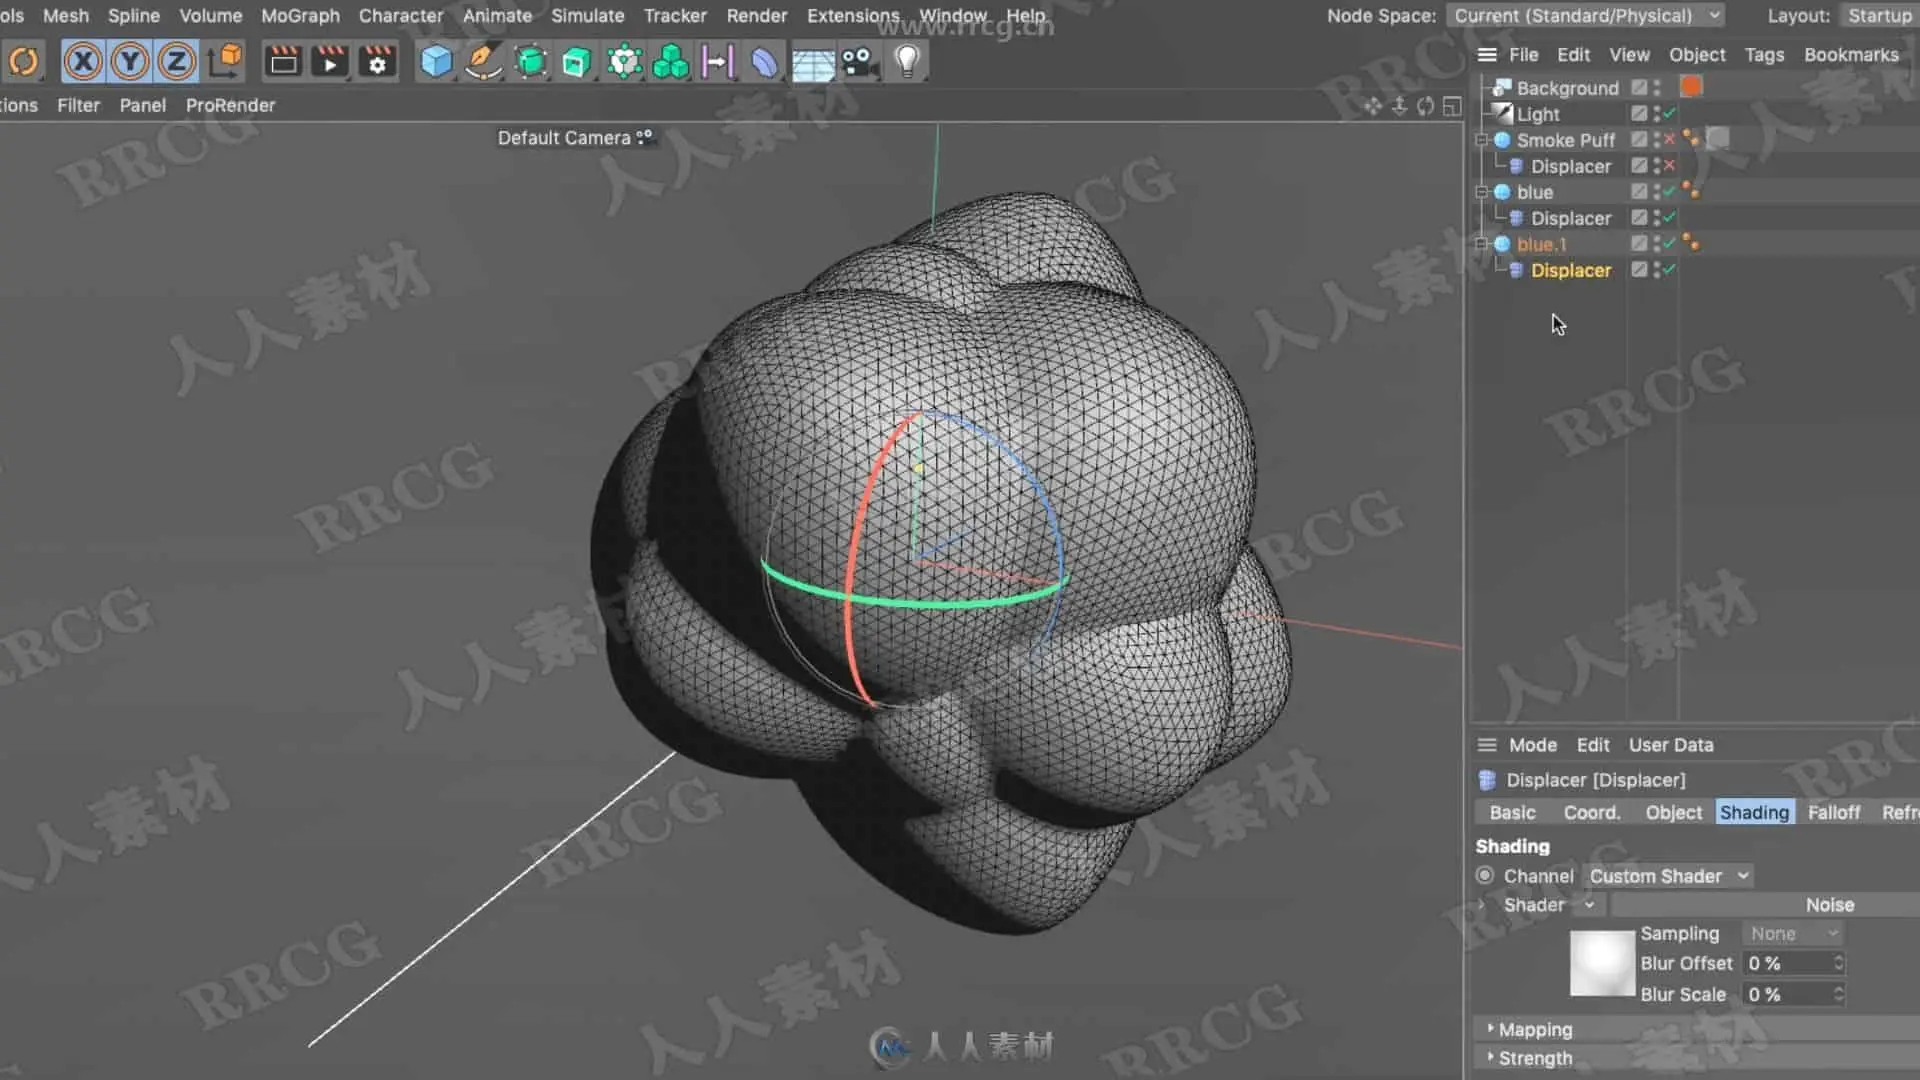
Task: Open the Simulate menu
Action: pos(588,16)
